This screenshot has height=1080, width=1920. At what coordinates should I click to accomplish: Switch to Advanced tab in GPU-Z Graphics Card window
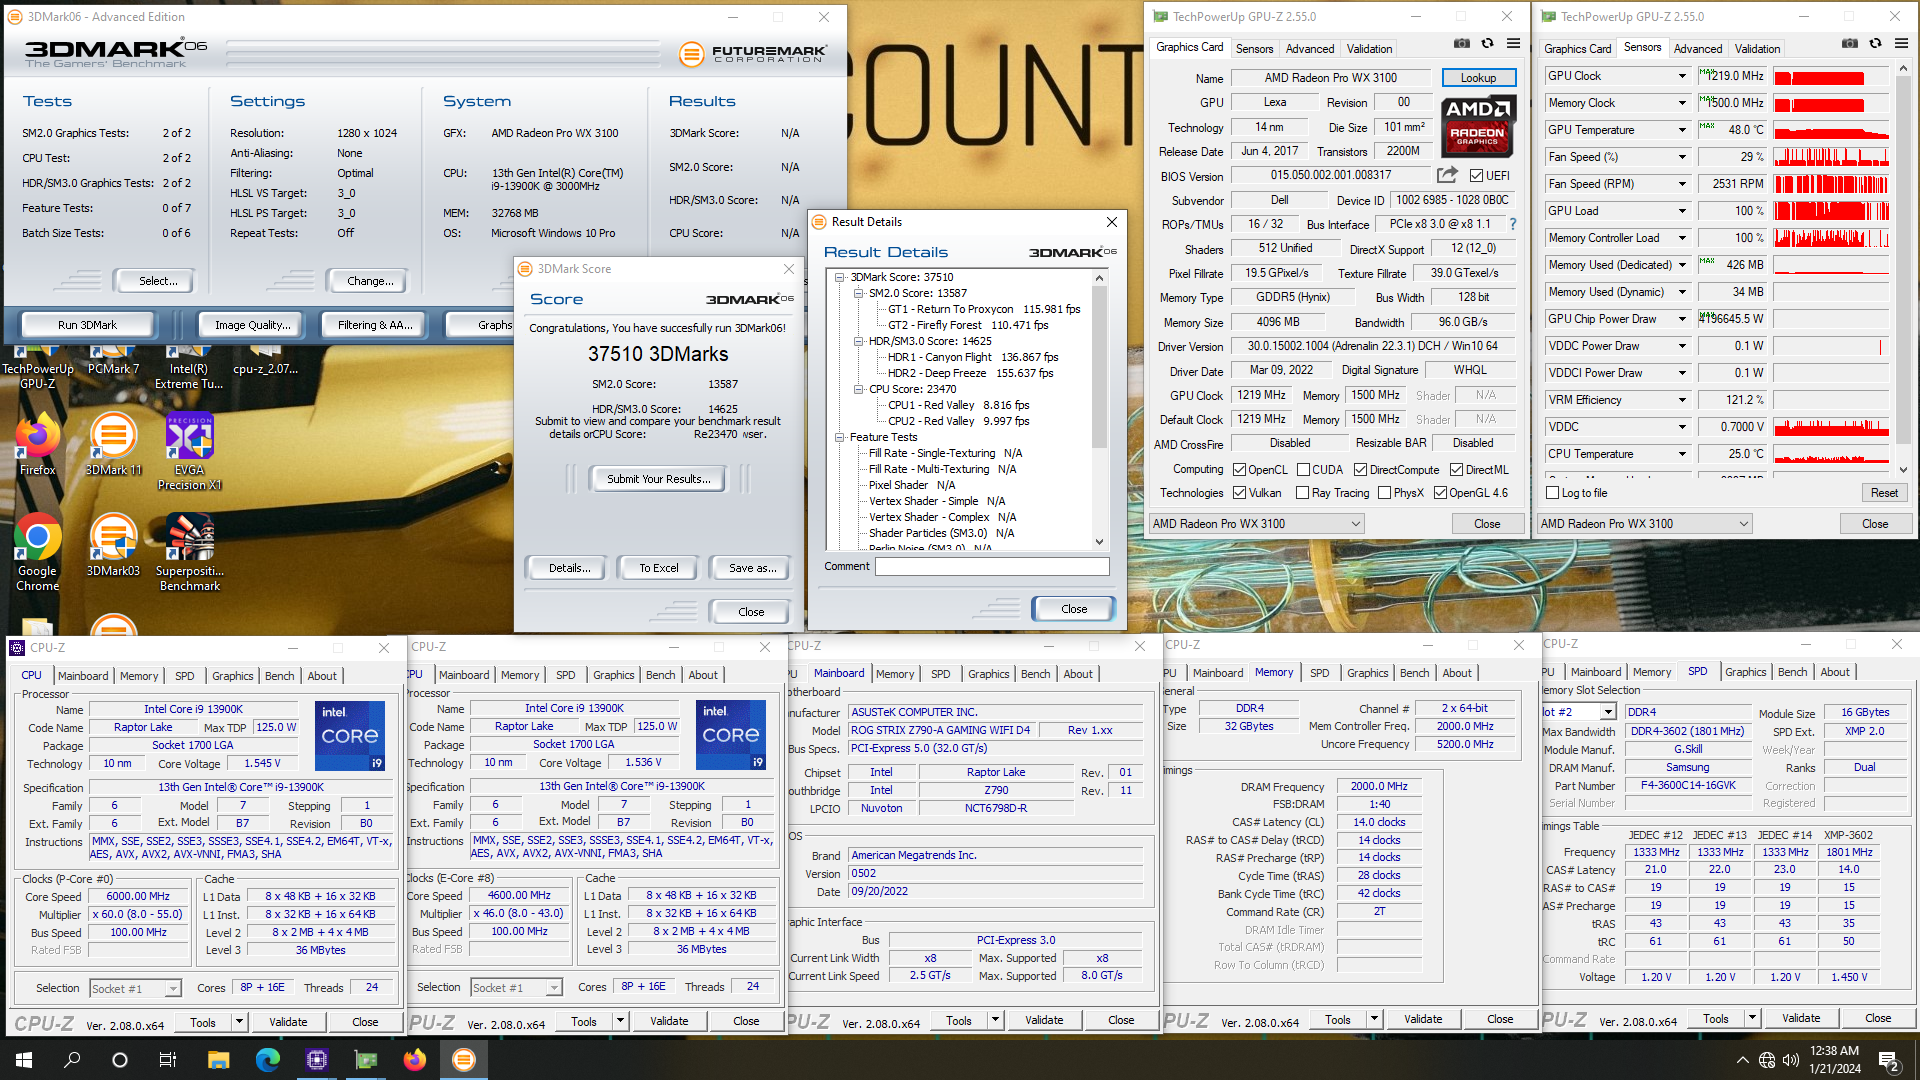[1310, 48]
